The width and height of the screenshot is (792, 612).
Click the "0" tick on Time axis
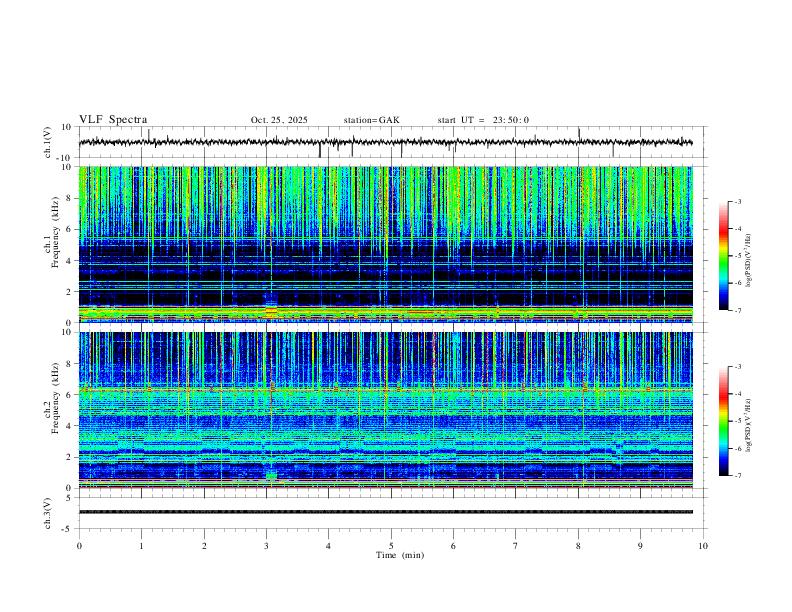point(79,546)
